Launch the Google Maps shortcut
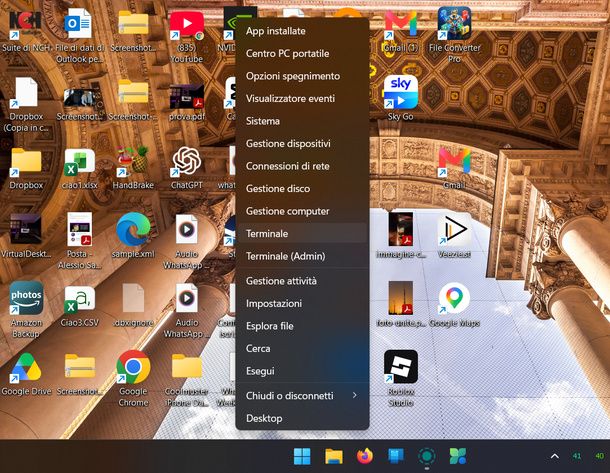The width and height of the screenshot is (610, 473). 454,299
